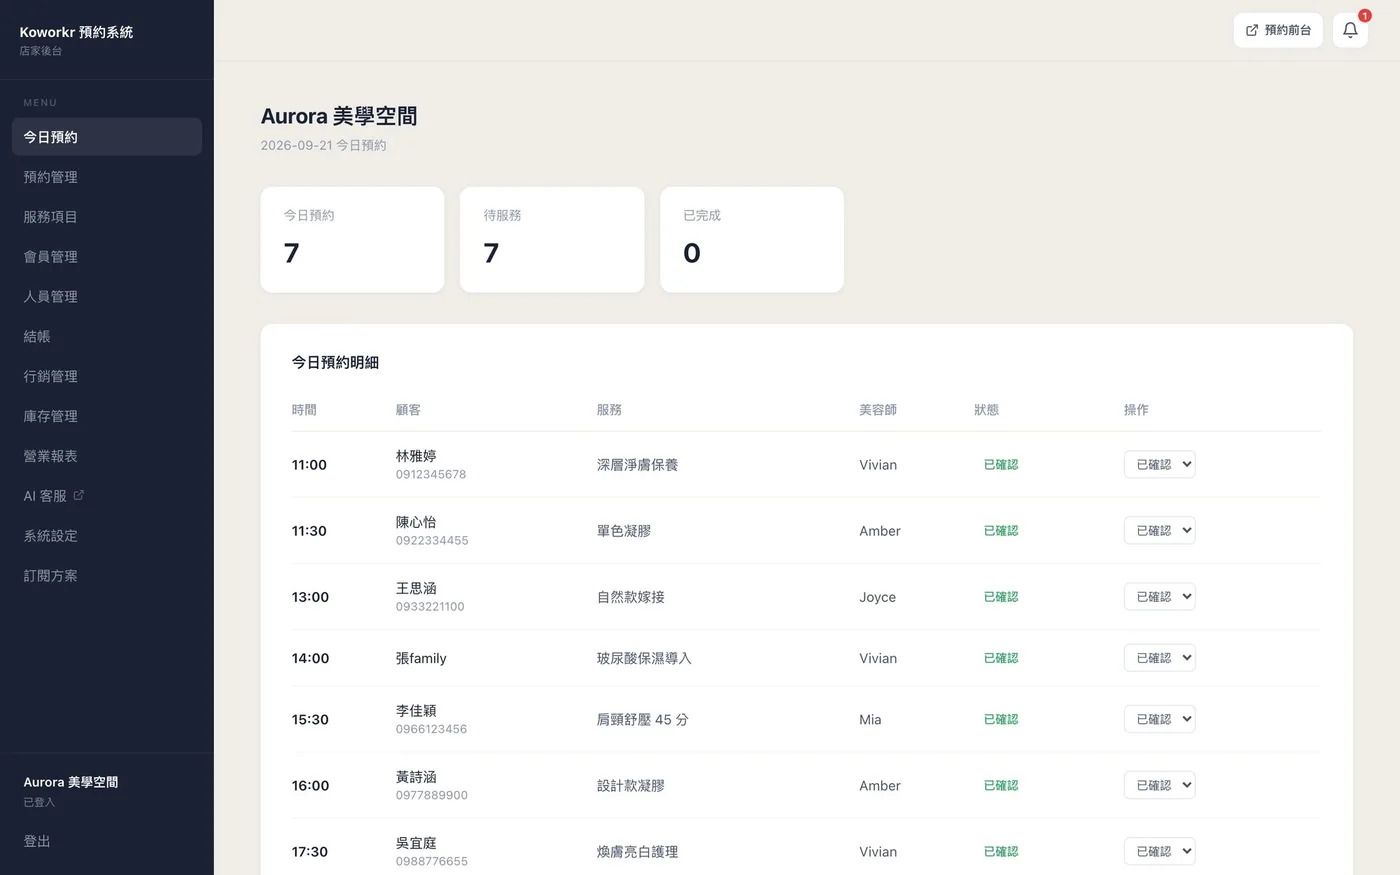
Task: Click service 煥膚亮白護理
Action: point(637,852)
